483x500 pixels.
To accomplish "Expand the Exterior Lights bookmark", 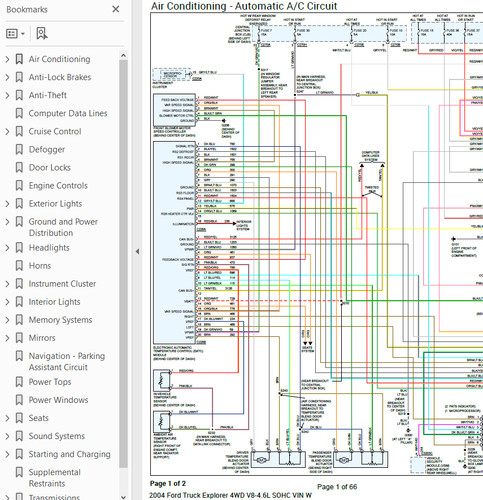I will click(x=7, y=204).
